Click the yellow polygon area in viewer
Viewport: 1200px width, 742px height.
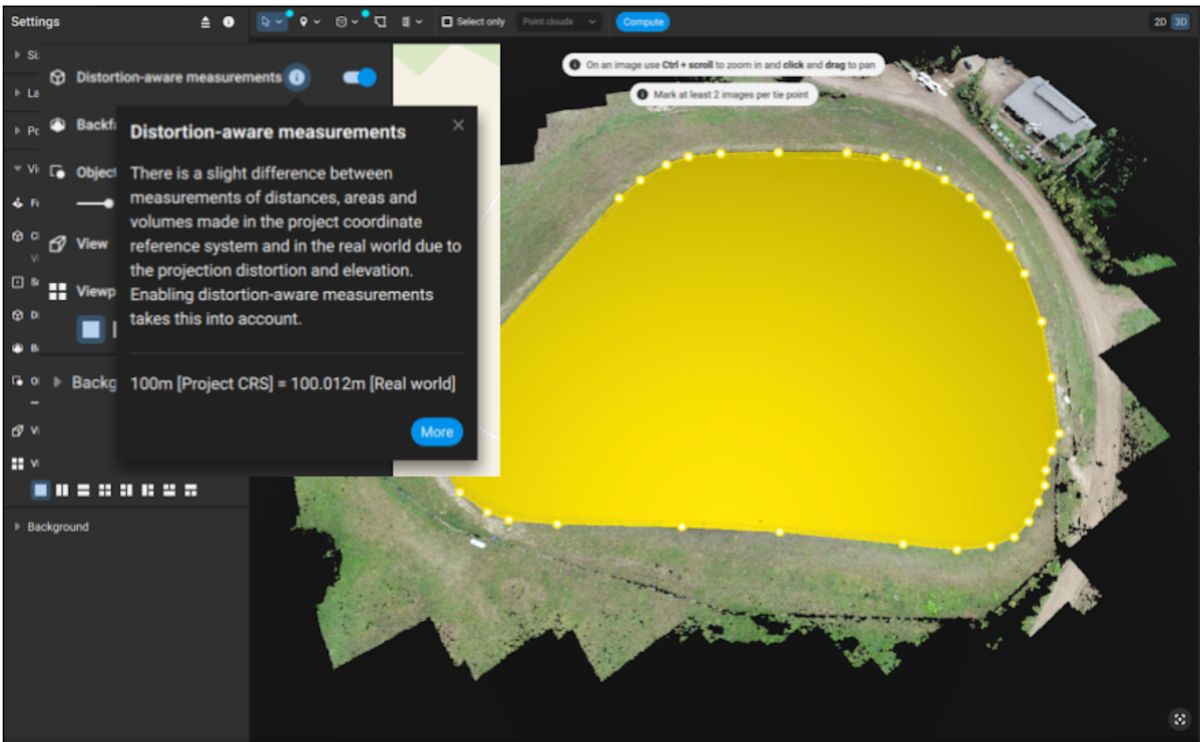pos(780,350)
